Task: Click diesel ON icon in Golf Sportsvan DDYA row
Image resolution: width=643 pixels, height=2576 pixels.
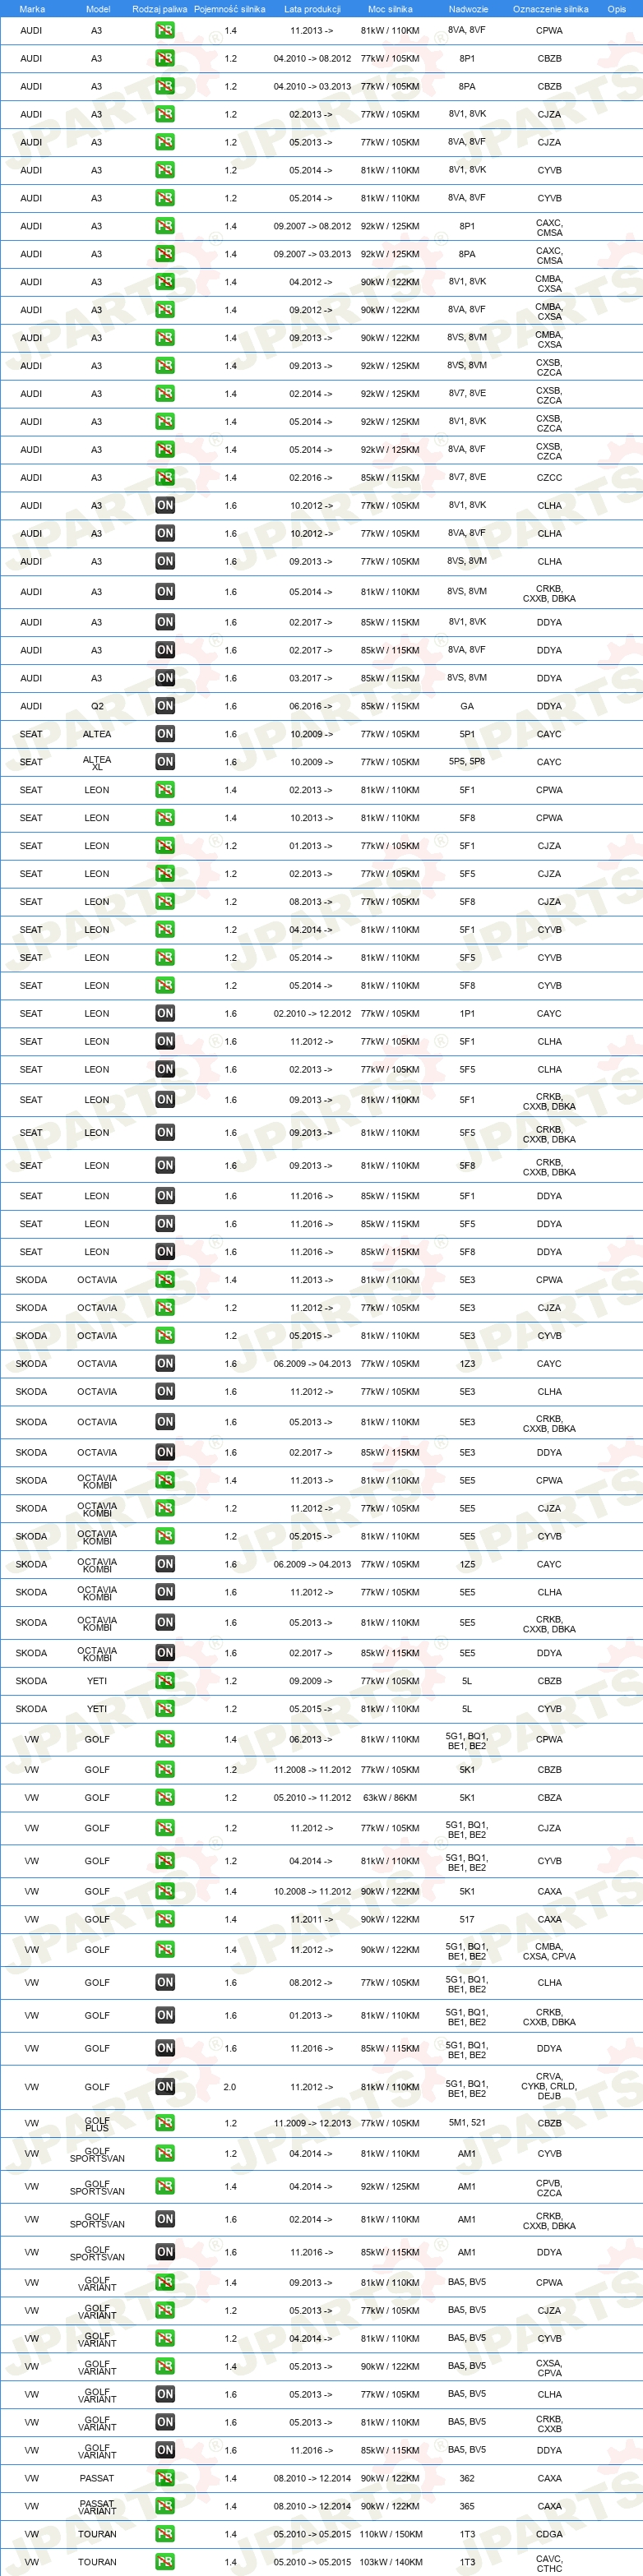Action: coord(165,2251)
